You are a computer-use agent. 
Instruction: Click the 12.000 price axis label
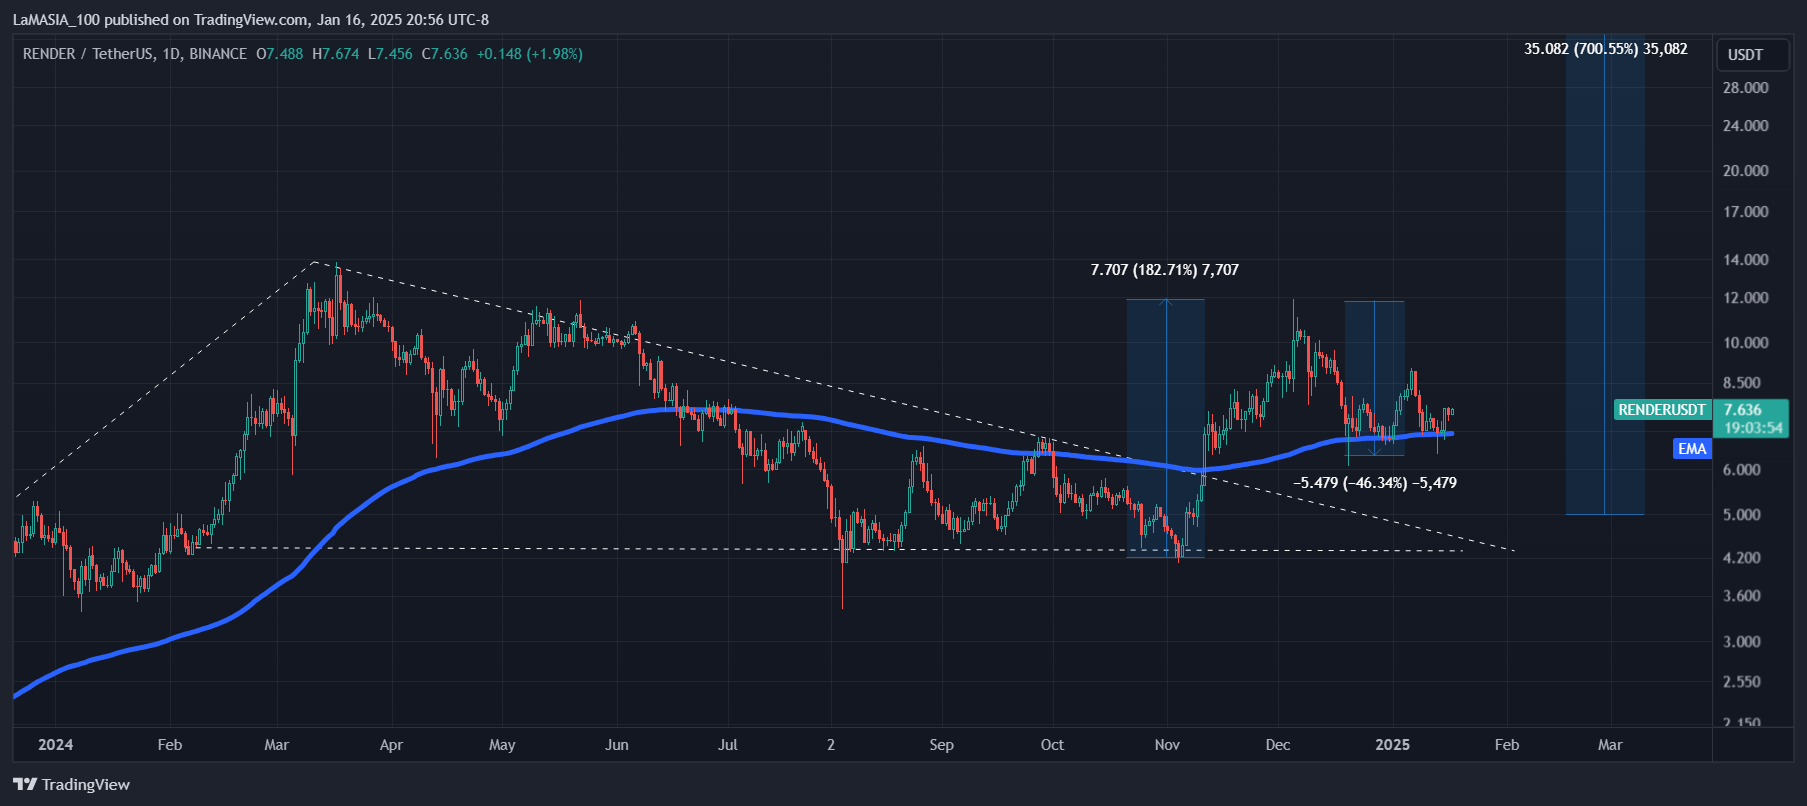(x=1746, y=298)
